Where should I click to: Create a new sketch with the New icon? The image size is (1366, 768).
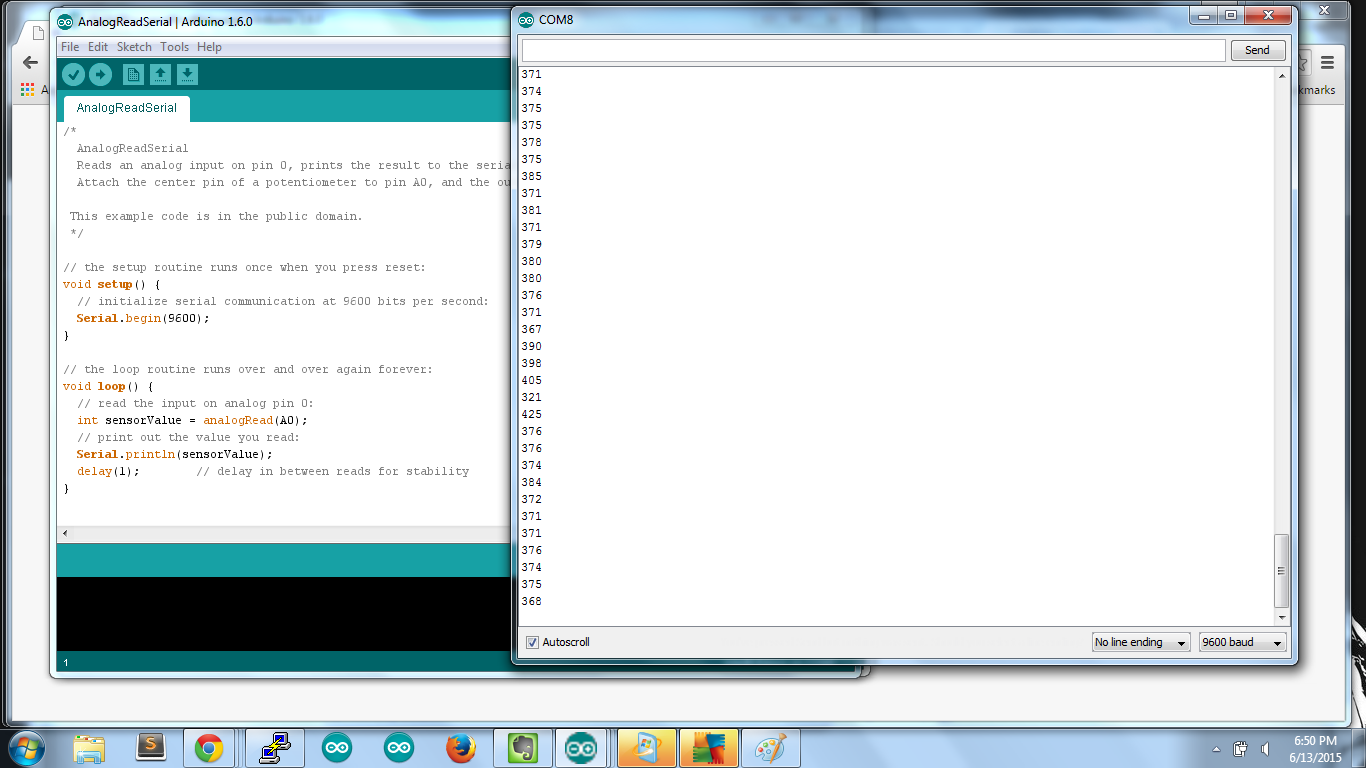click(x=133, y=74)
